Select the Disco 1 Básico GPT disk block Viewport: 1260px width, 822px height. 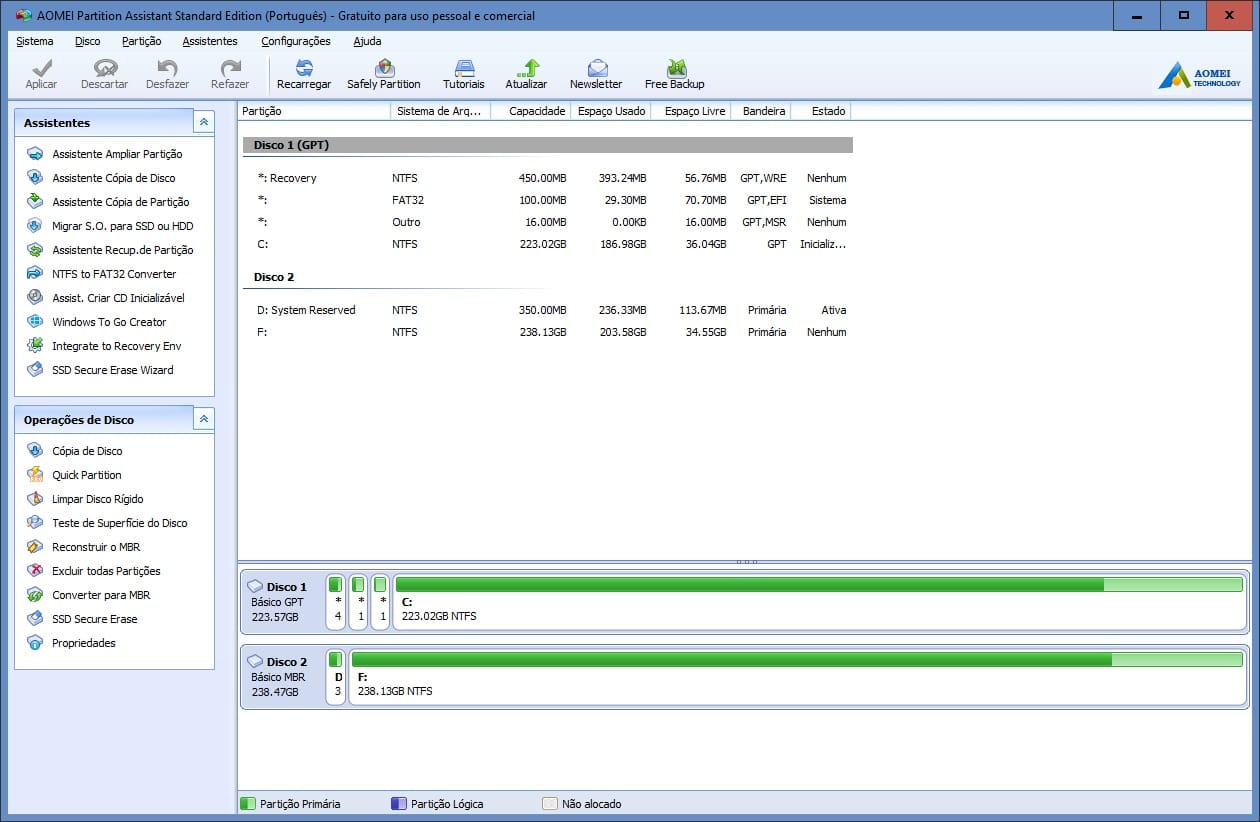(x=282, y=602)
